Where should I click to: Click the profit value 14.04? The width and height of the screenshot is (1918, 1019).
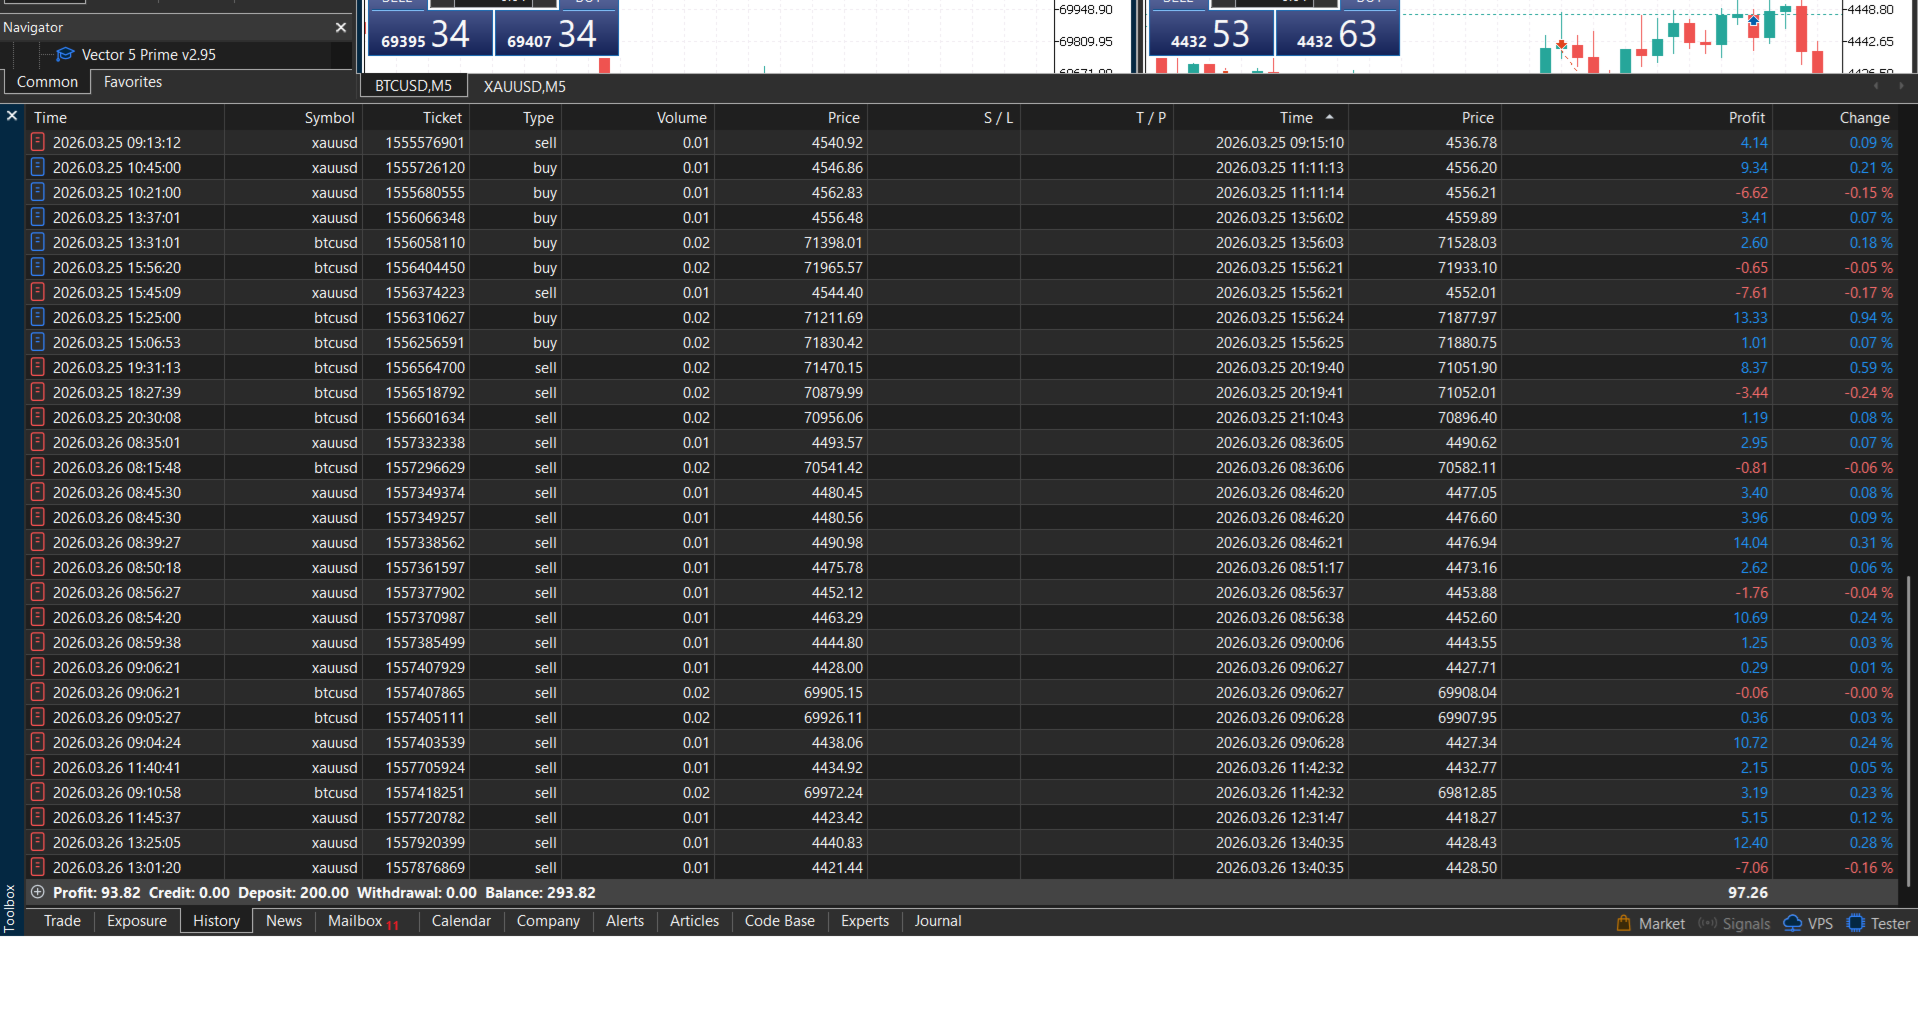coord(1750,542)
